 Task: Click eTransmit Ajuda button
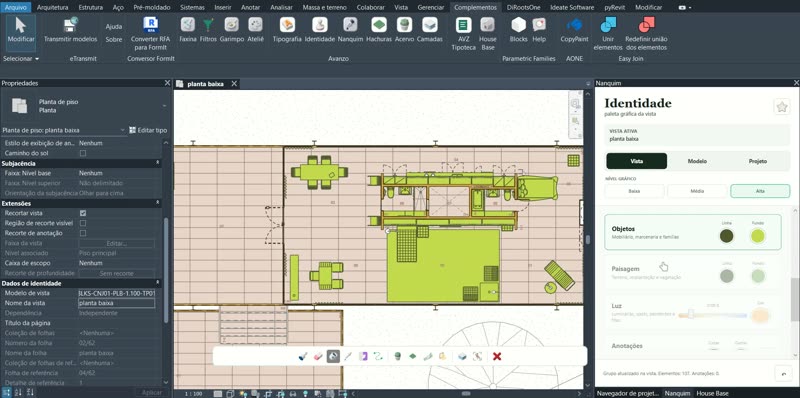[x=114, y=27]
